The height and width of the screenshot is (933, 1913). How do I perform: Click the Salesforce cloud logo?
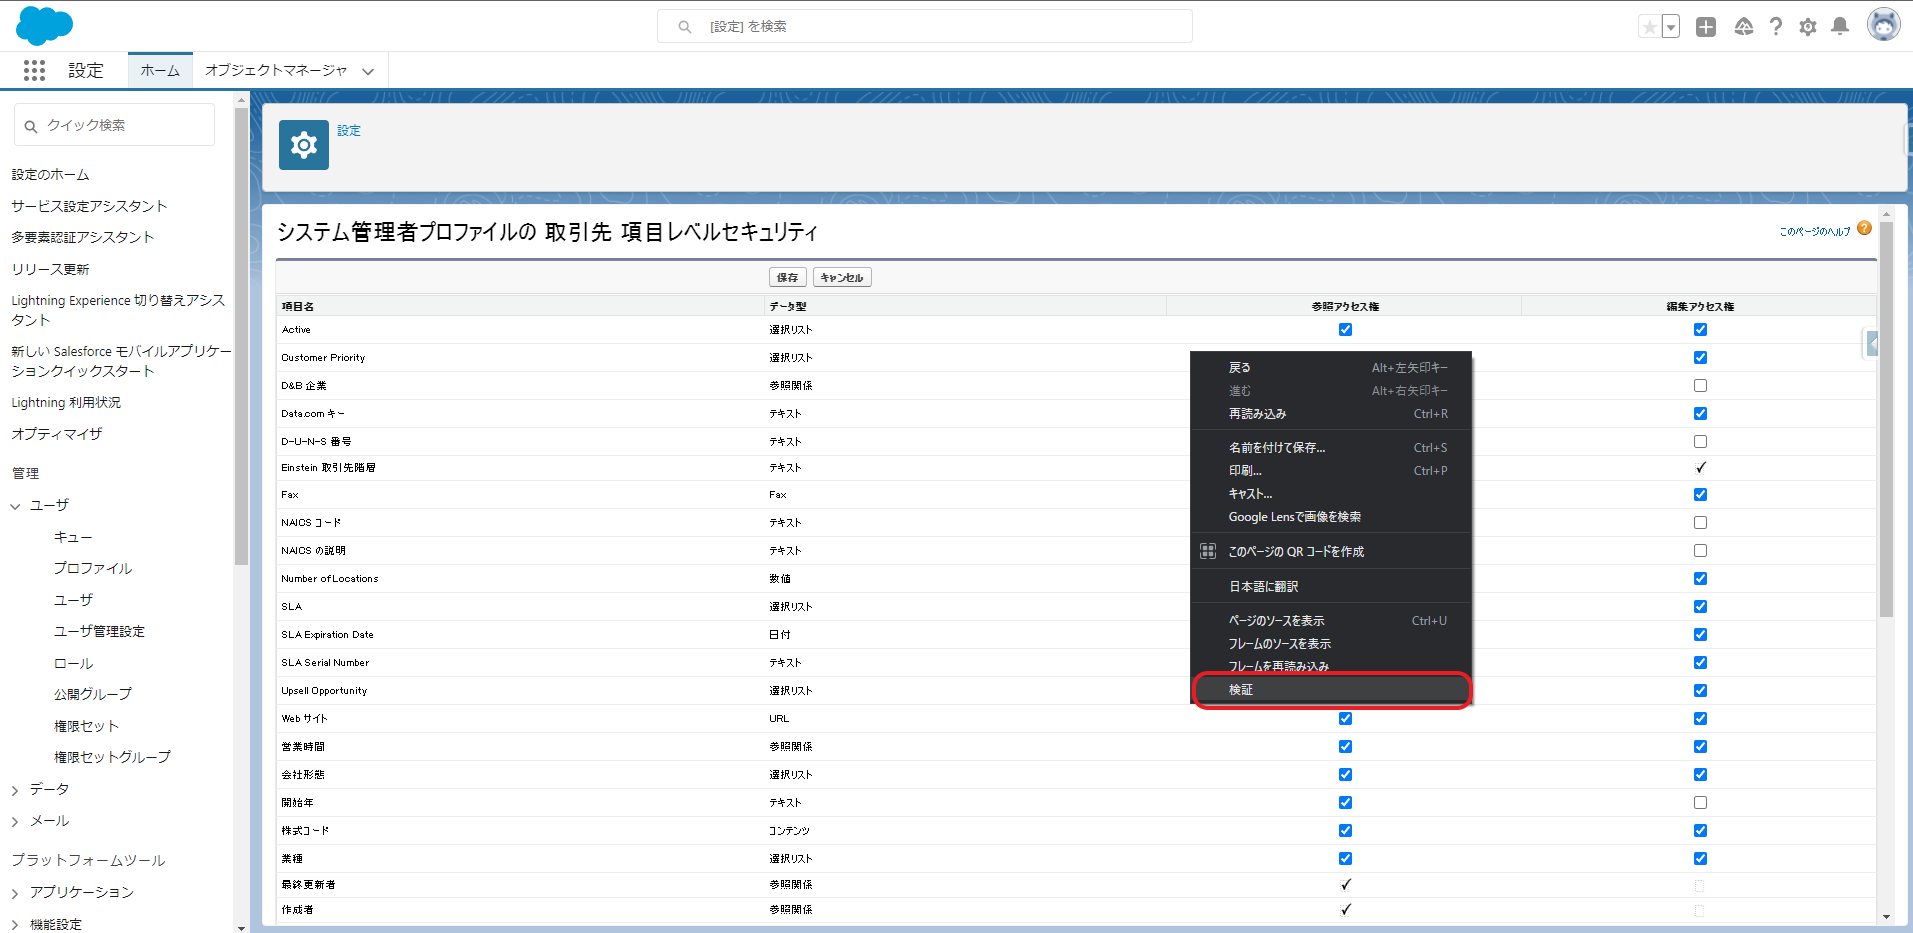pos(44,25)
